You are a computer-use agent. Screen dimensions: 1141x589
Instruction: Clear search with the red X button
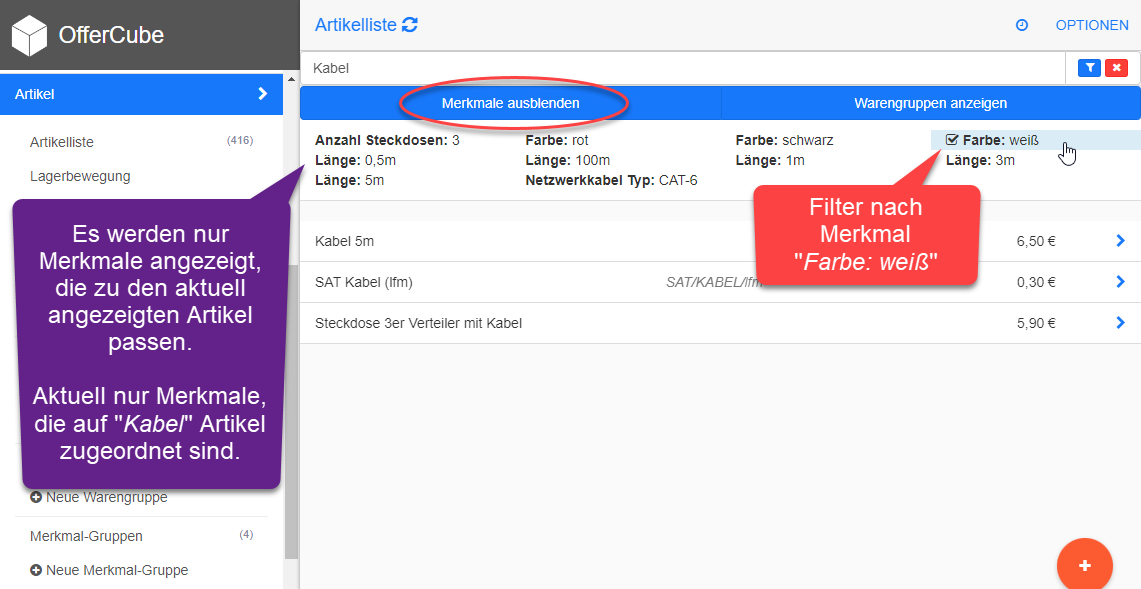click(1116, 68)
